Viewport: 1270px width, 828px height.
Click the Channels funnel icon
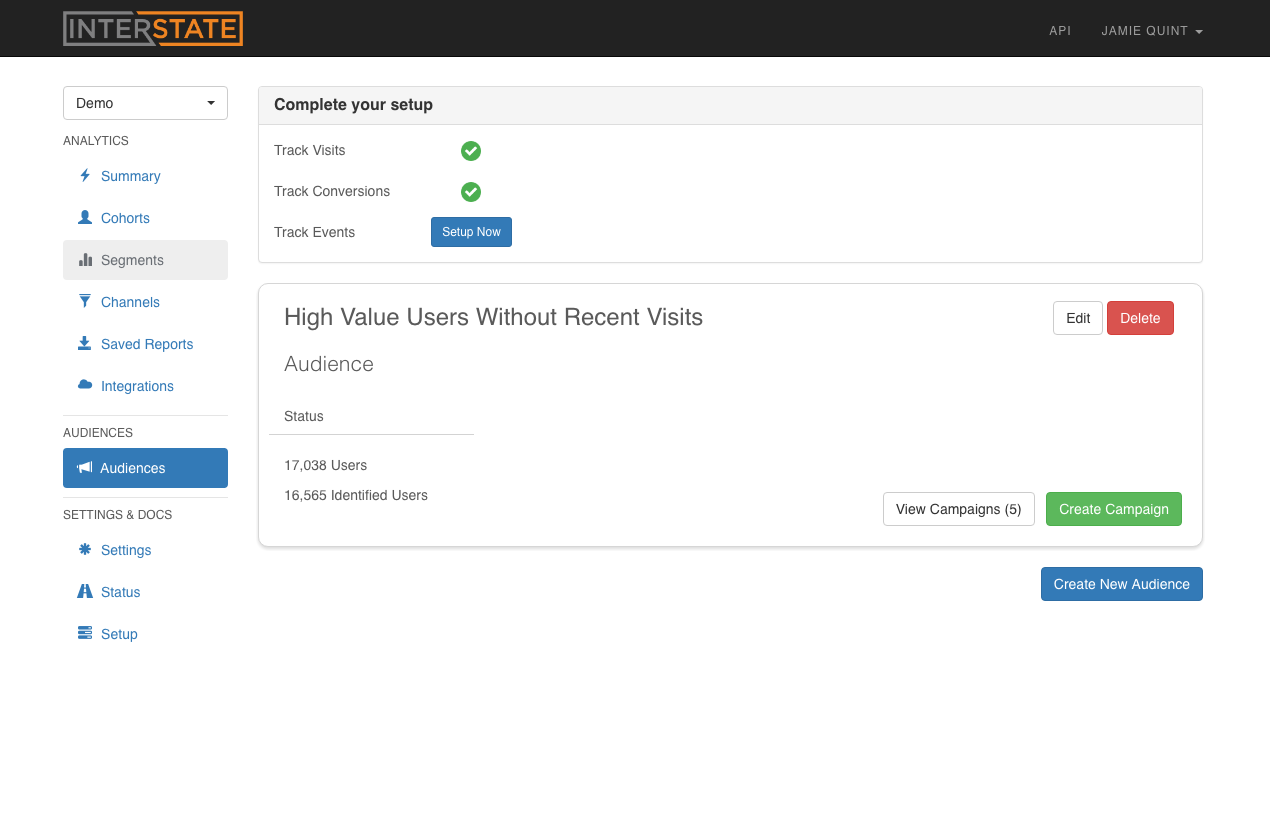(x=85, y=302)
